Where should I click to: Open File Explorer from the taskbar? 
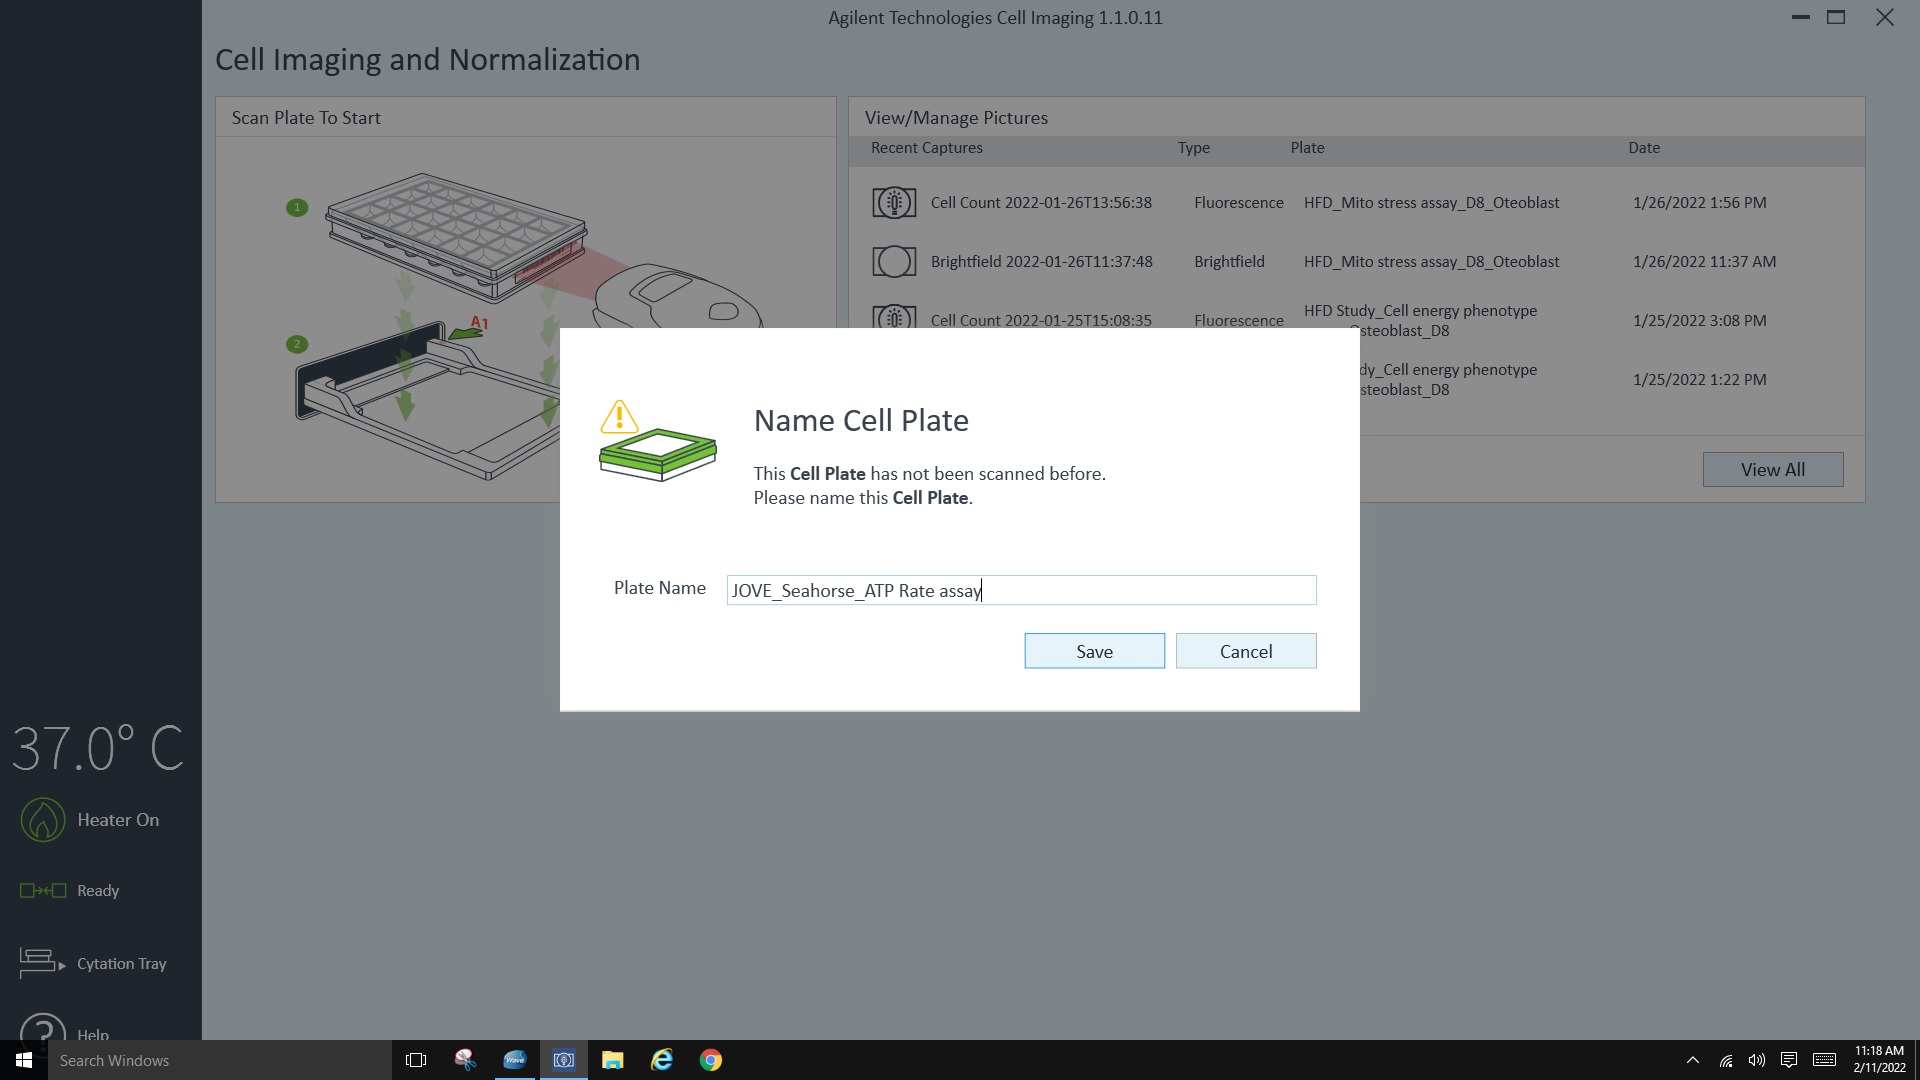(612, 1060)
